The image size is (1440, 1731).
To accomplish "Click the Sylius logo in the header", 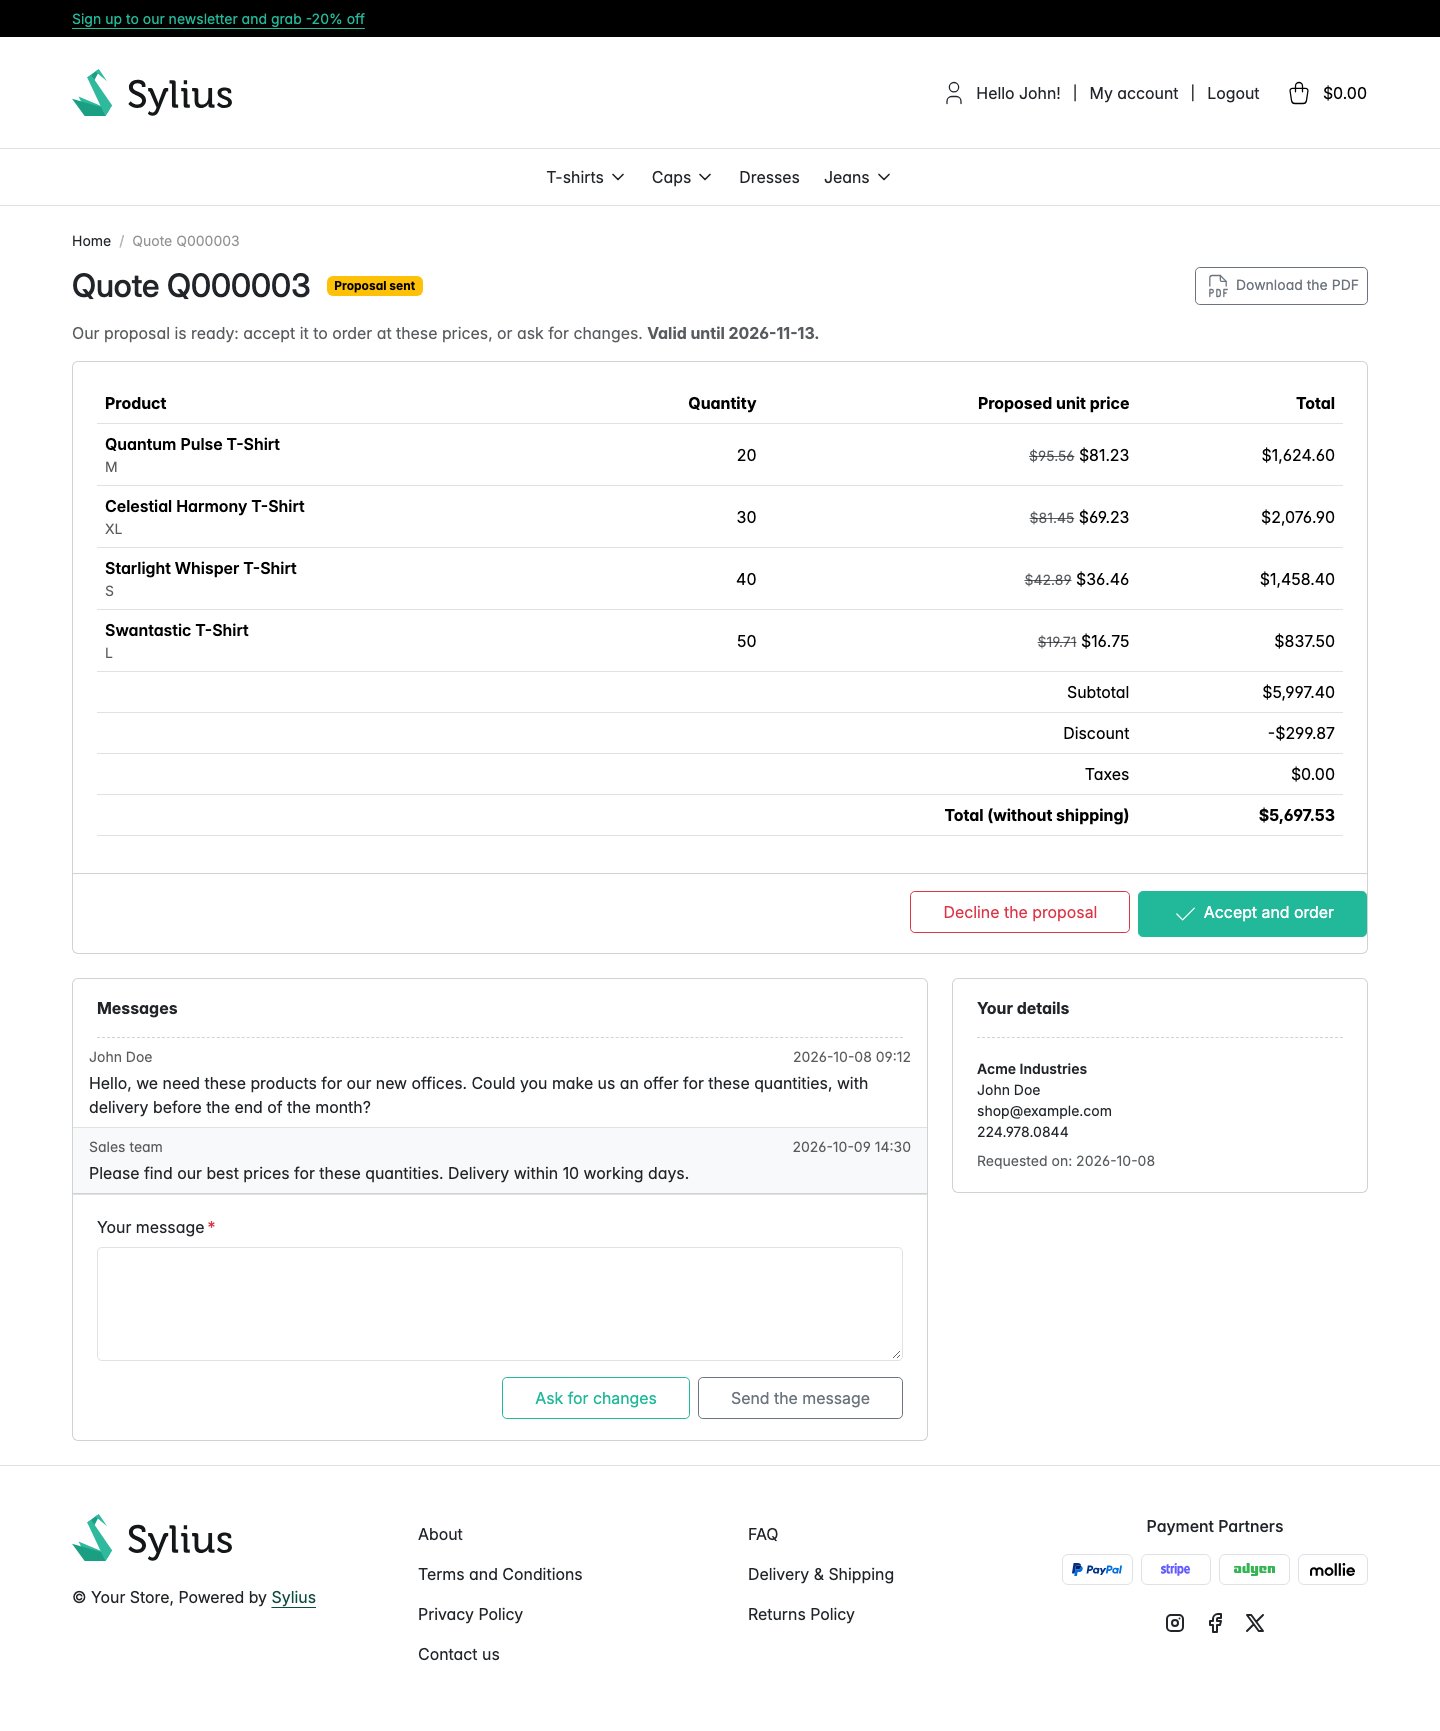I will (152, 93).
